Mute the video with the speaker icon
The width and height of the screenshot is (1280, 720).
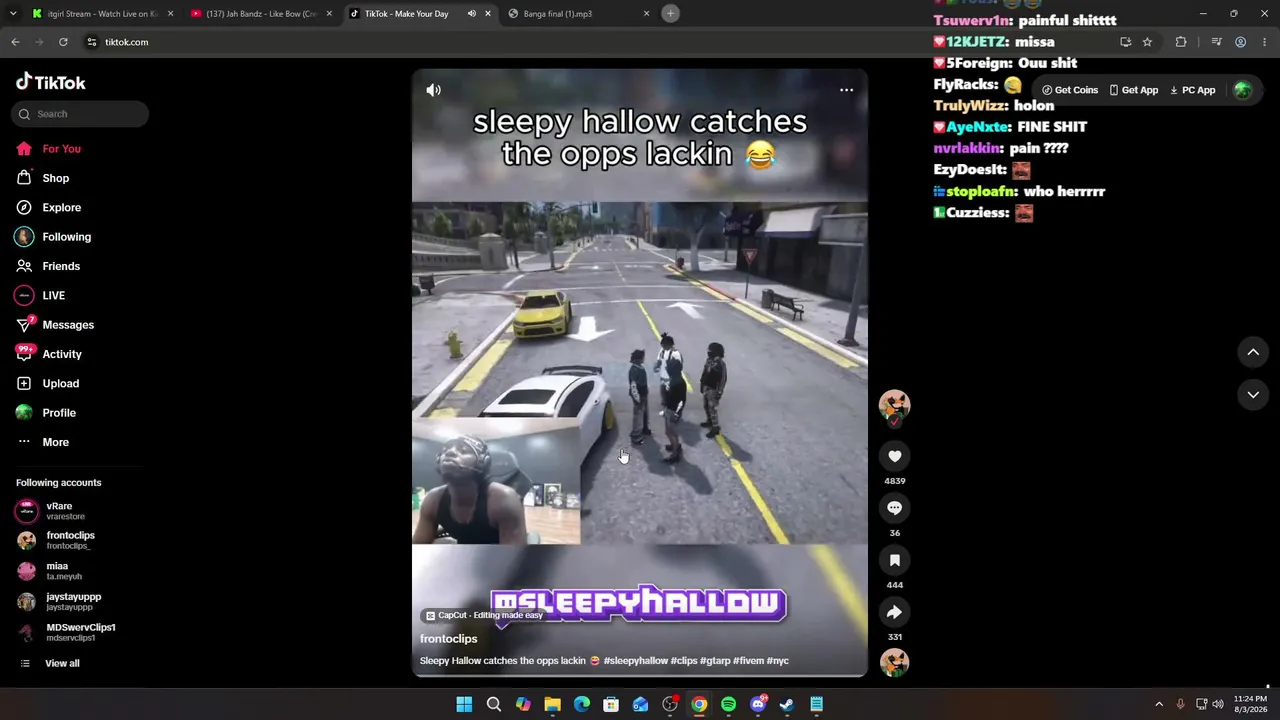(433, 90)
